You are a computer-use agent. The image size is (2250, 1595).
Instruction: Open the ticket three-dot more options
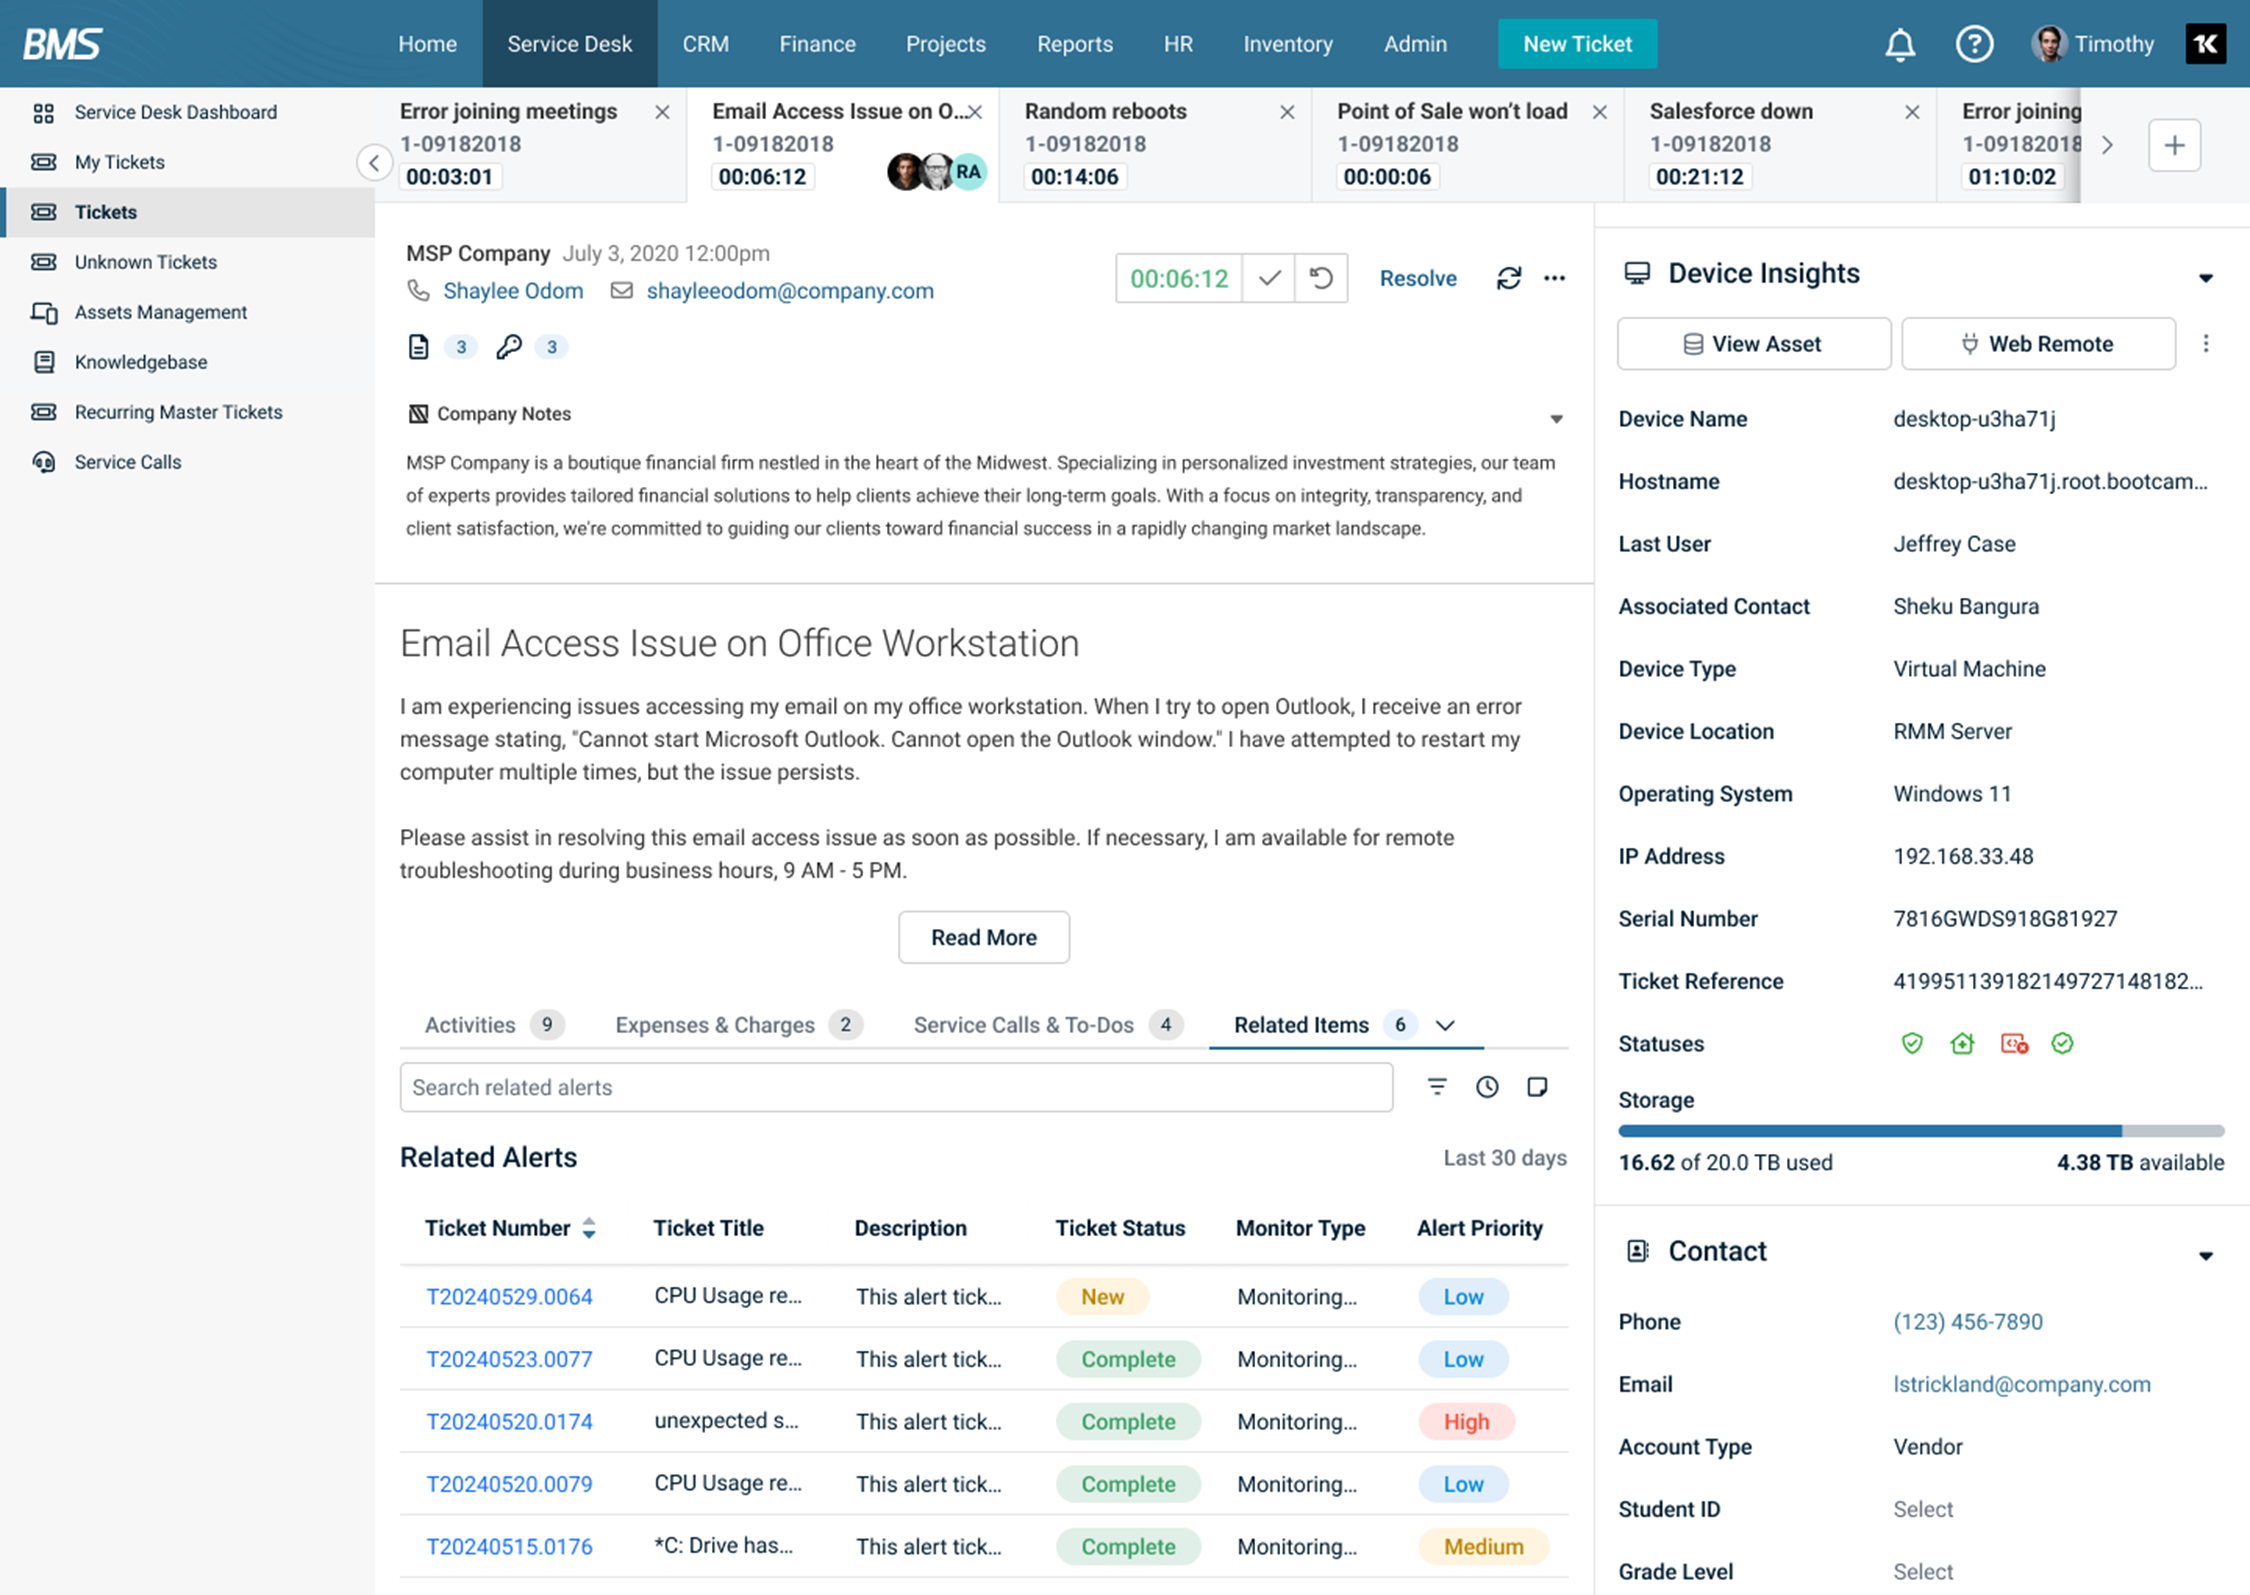click(1554, 278)
